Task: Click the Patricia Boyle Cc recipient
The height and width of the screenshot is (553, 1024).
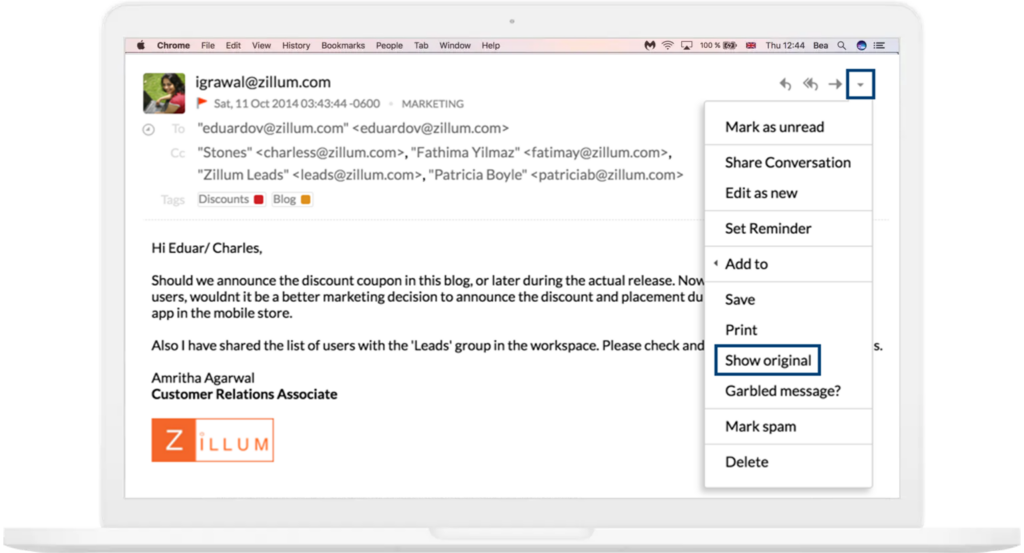Action: 556,175
